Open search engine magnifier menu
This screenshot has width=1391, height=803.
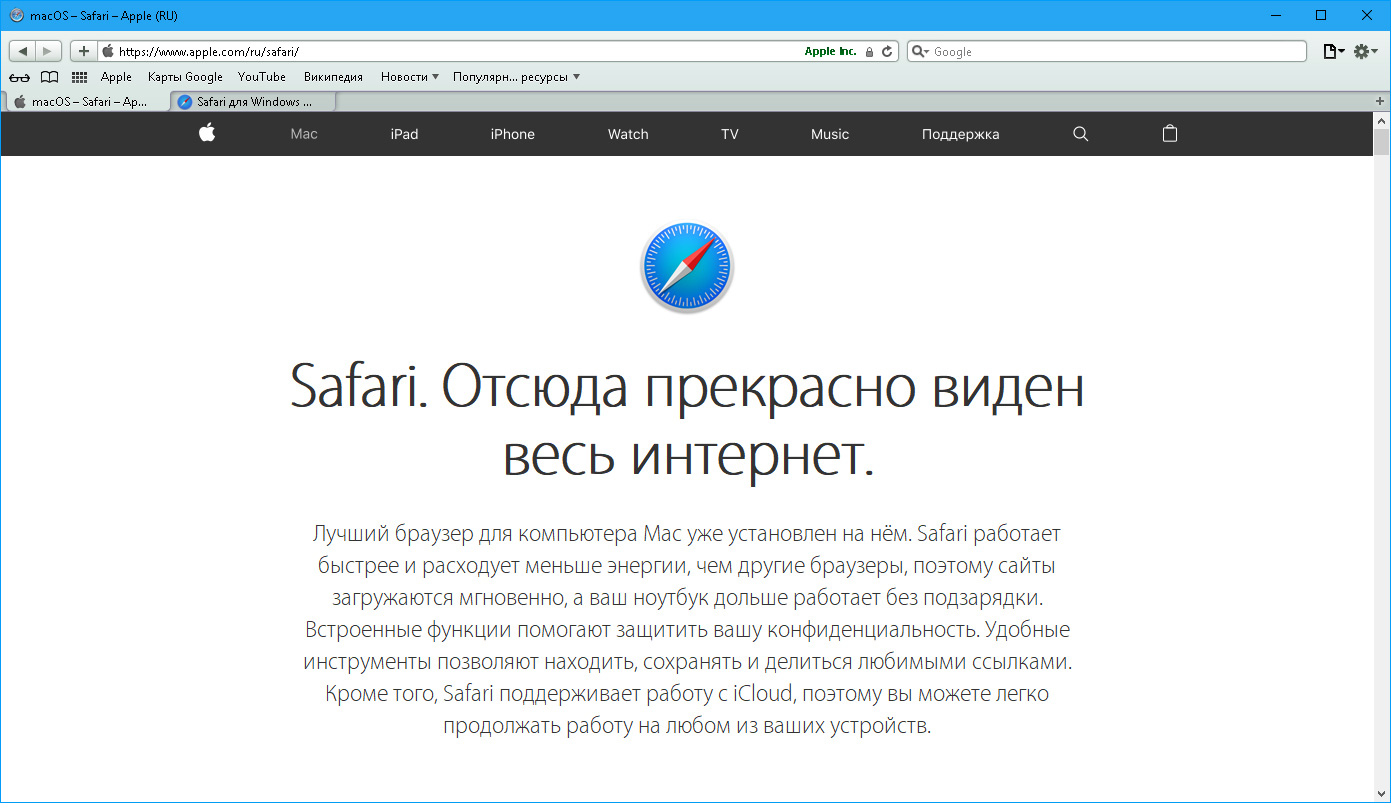(920, 51)
